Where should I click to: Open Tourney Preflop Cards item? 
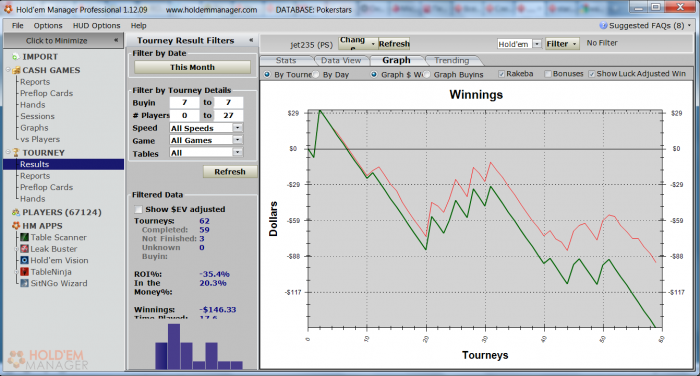(x=46, y=187)
